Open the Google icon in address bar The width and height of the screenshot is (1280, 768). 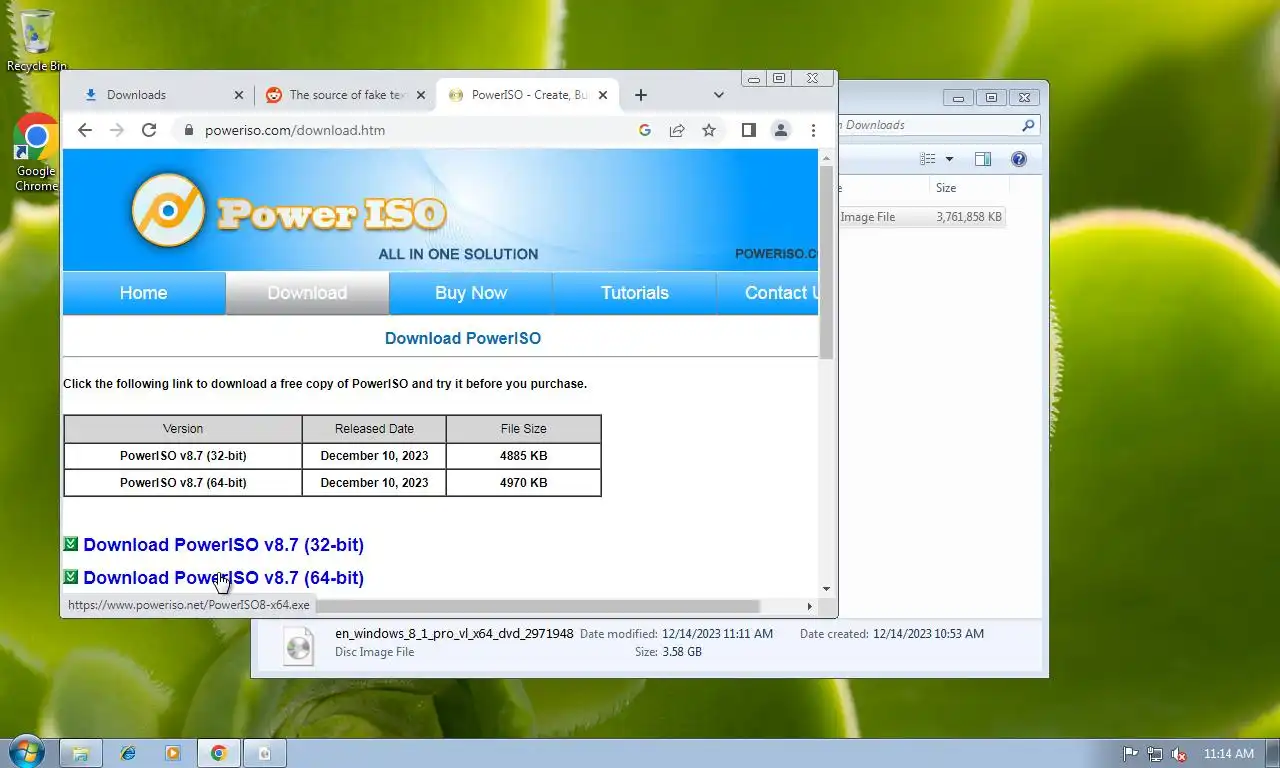[x=645, y=130]
